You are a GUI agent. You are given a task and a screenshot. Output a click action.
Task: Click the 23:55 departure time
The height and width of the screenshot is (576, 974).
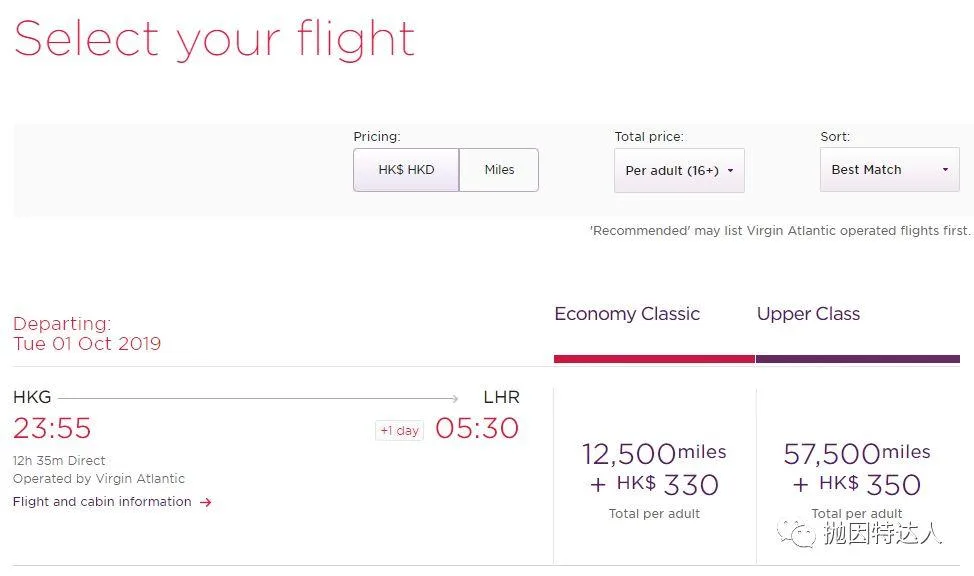[52, 427]
